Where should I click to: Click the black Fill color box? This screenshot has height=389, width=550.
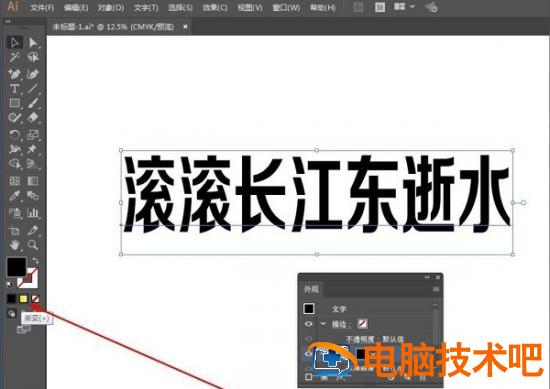(x=16, y=267)
